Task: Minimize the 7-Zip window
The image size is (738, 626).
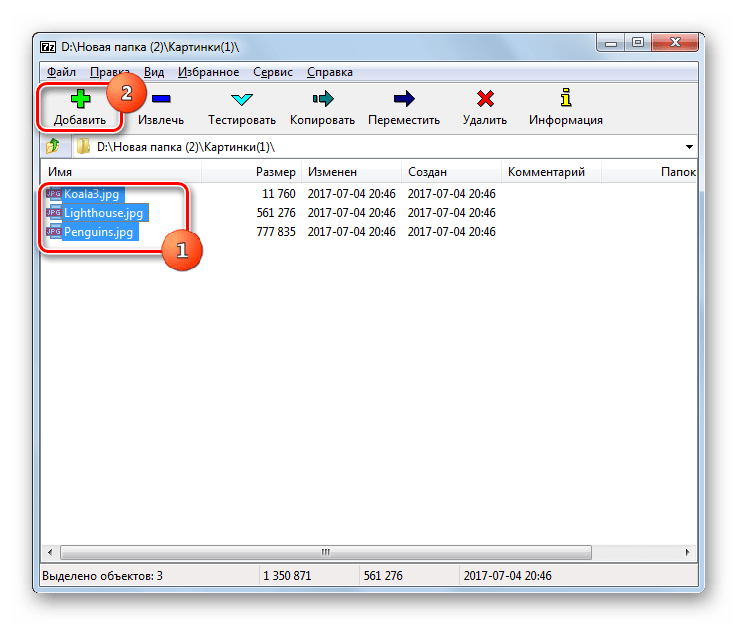Action: (611, 43)
